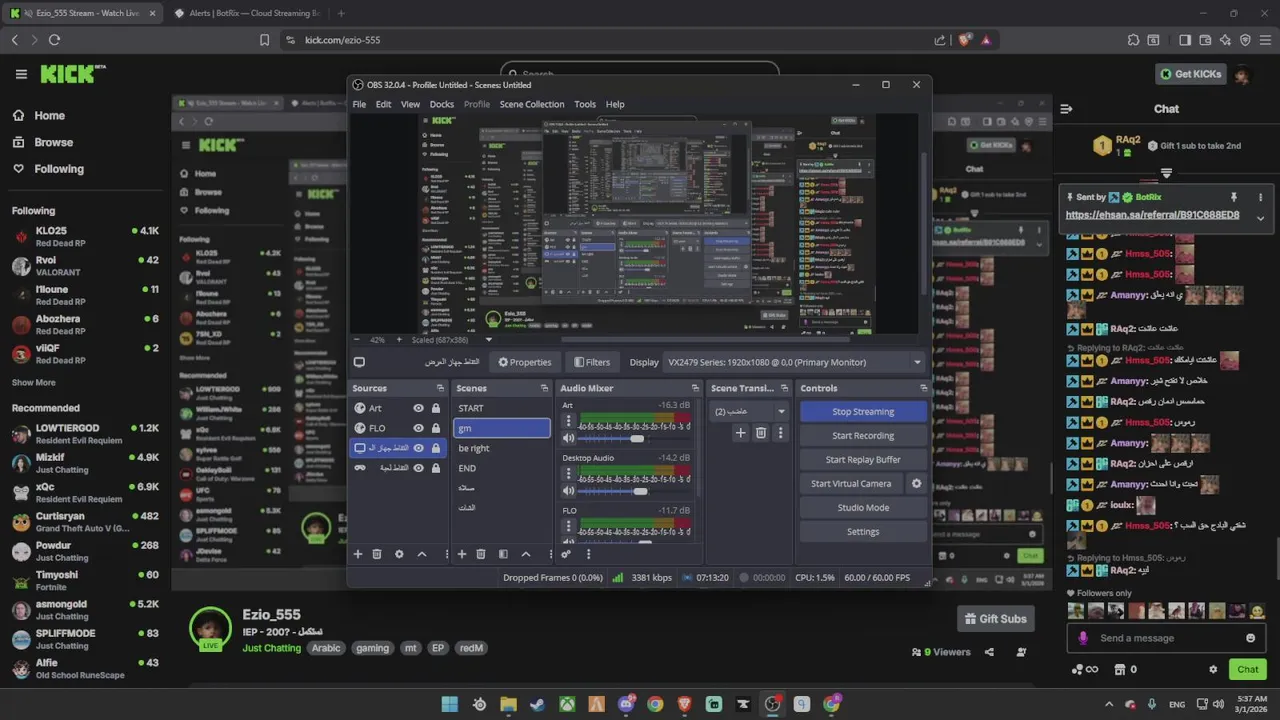Delete selected scene with Scenes trash icon
This screenshot has height=720, width=1280.
pos(481,554)
